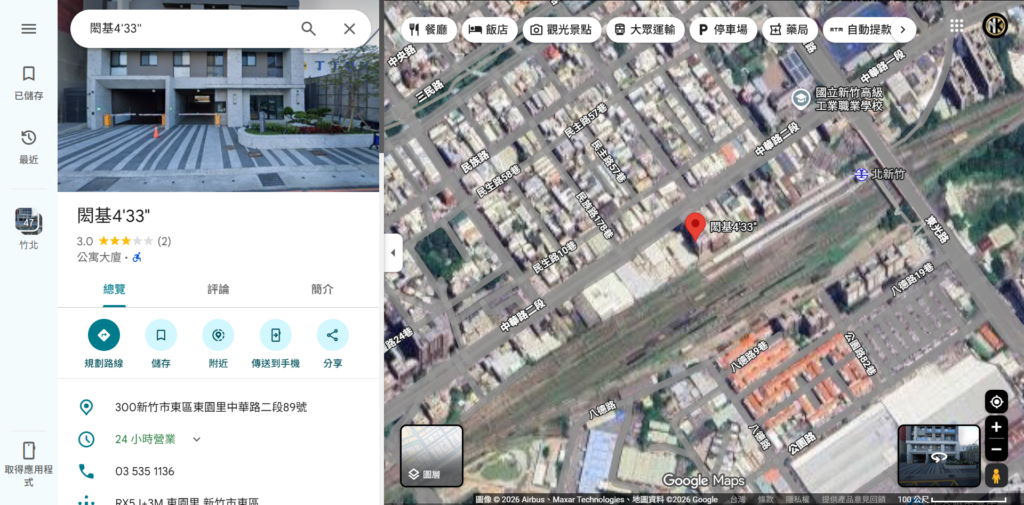The width and height of the screenshot is (1024, 505).
Task: Expand the 24 小時營業 hours dropdown
Action: coord(196,439)
